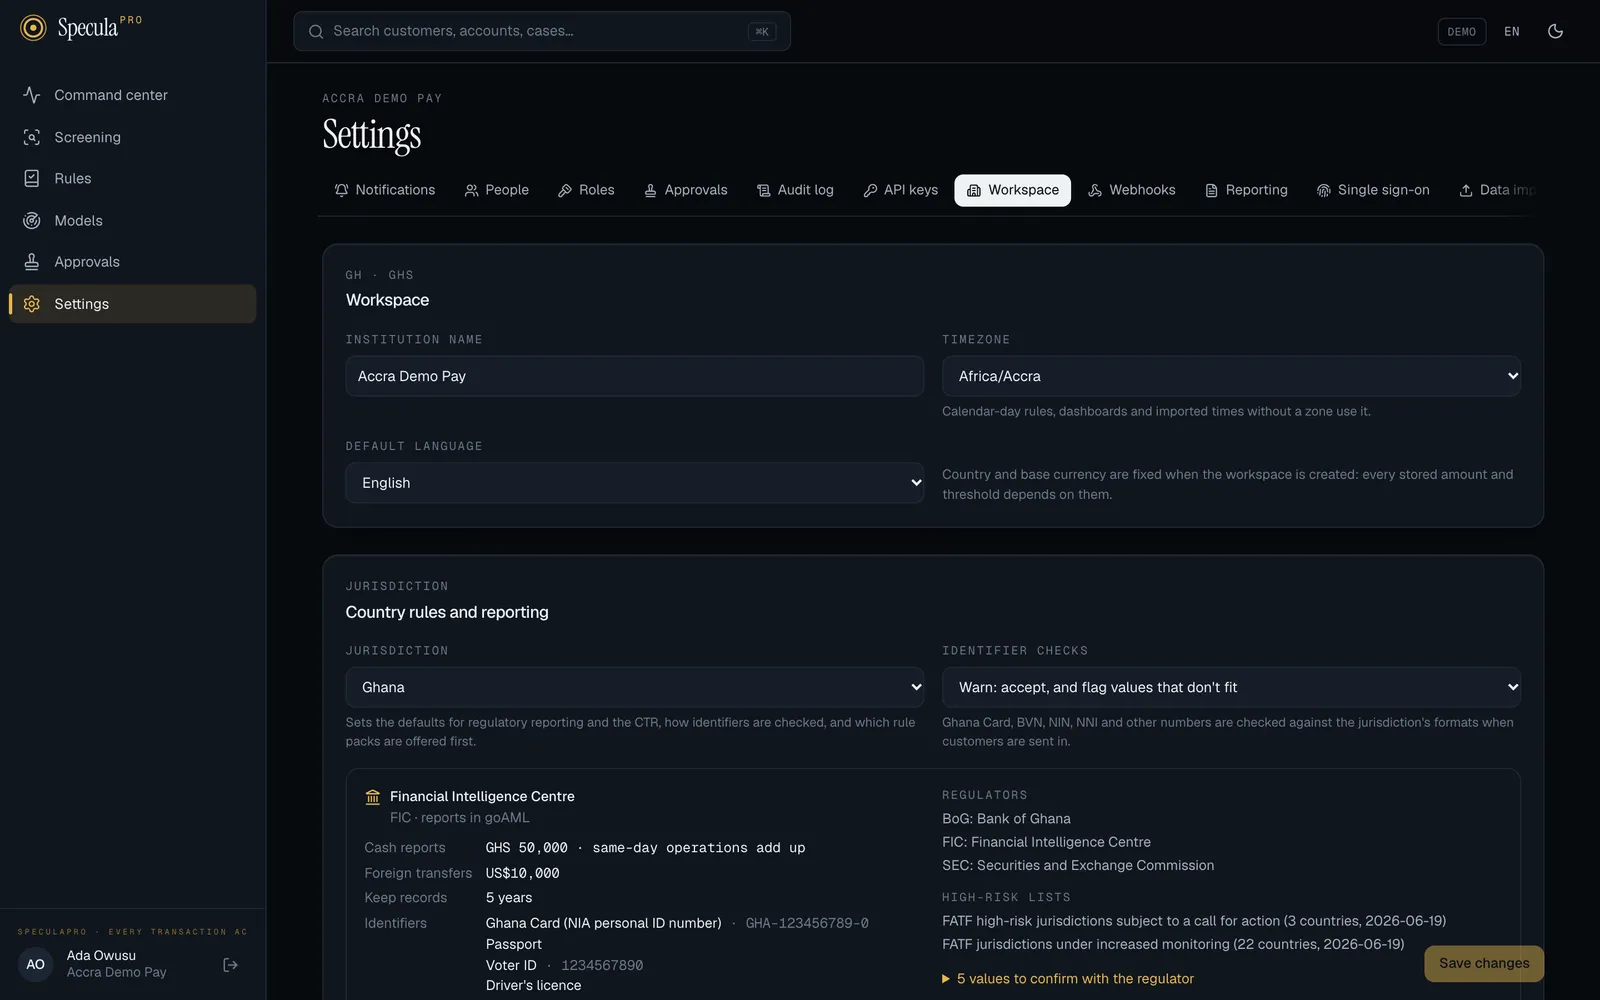Click the API keys tab key icon

tap(870, 190)
